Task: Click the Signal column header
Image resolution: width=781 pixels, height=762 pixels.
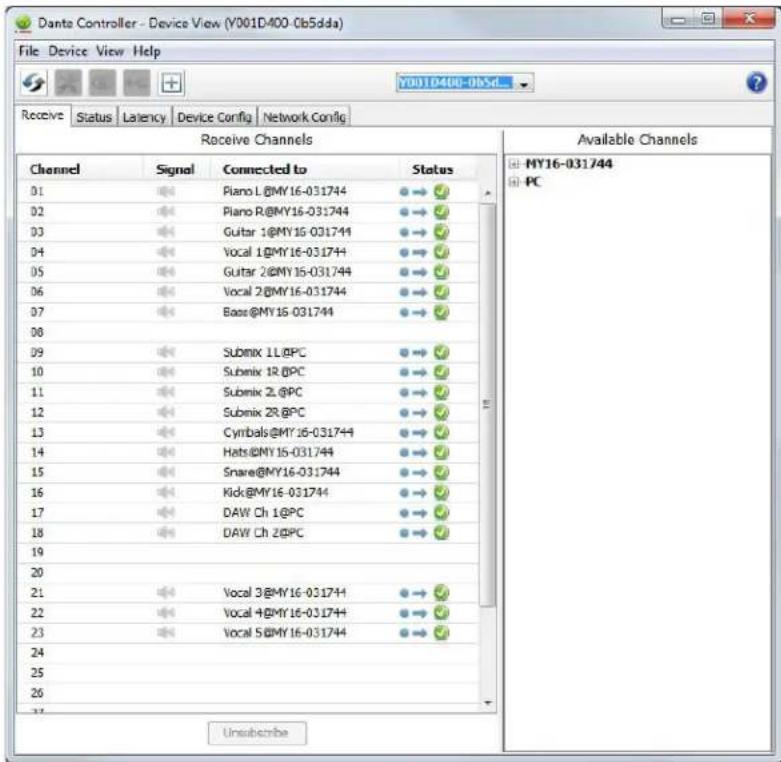Action: tap(175, 169)
